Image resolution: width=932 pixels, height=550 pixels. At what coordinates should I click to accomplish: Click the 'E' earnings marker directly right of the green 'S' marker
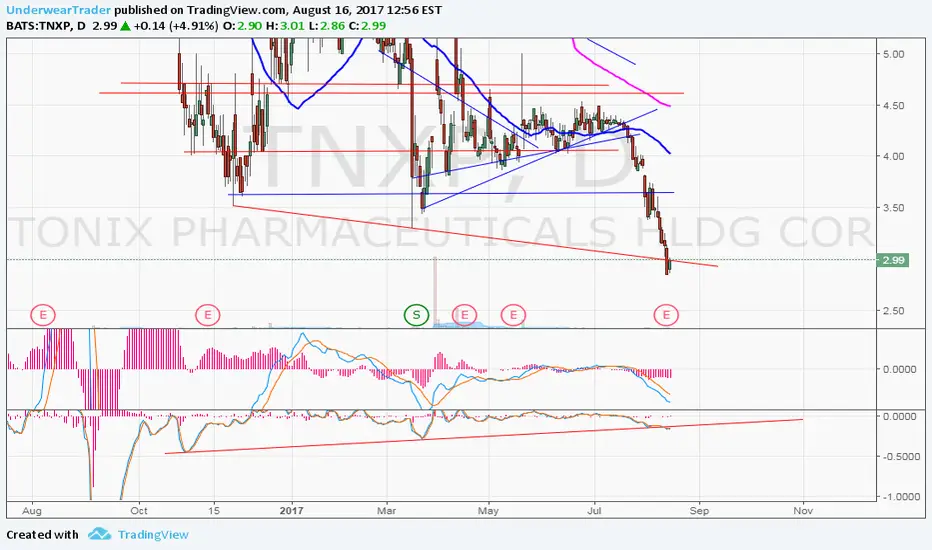point(464,315)
